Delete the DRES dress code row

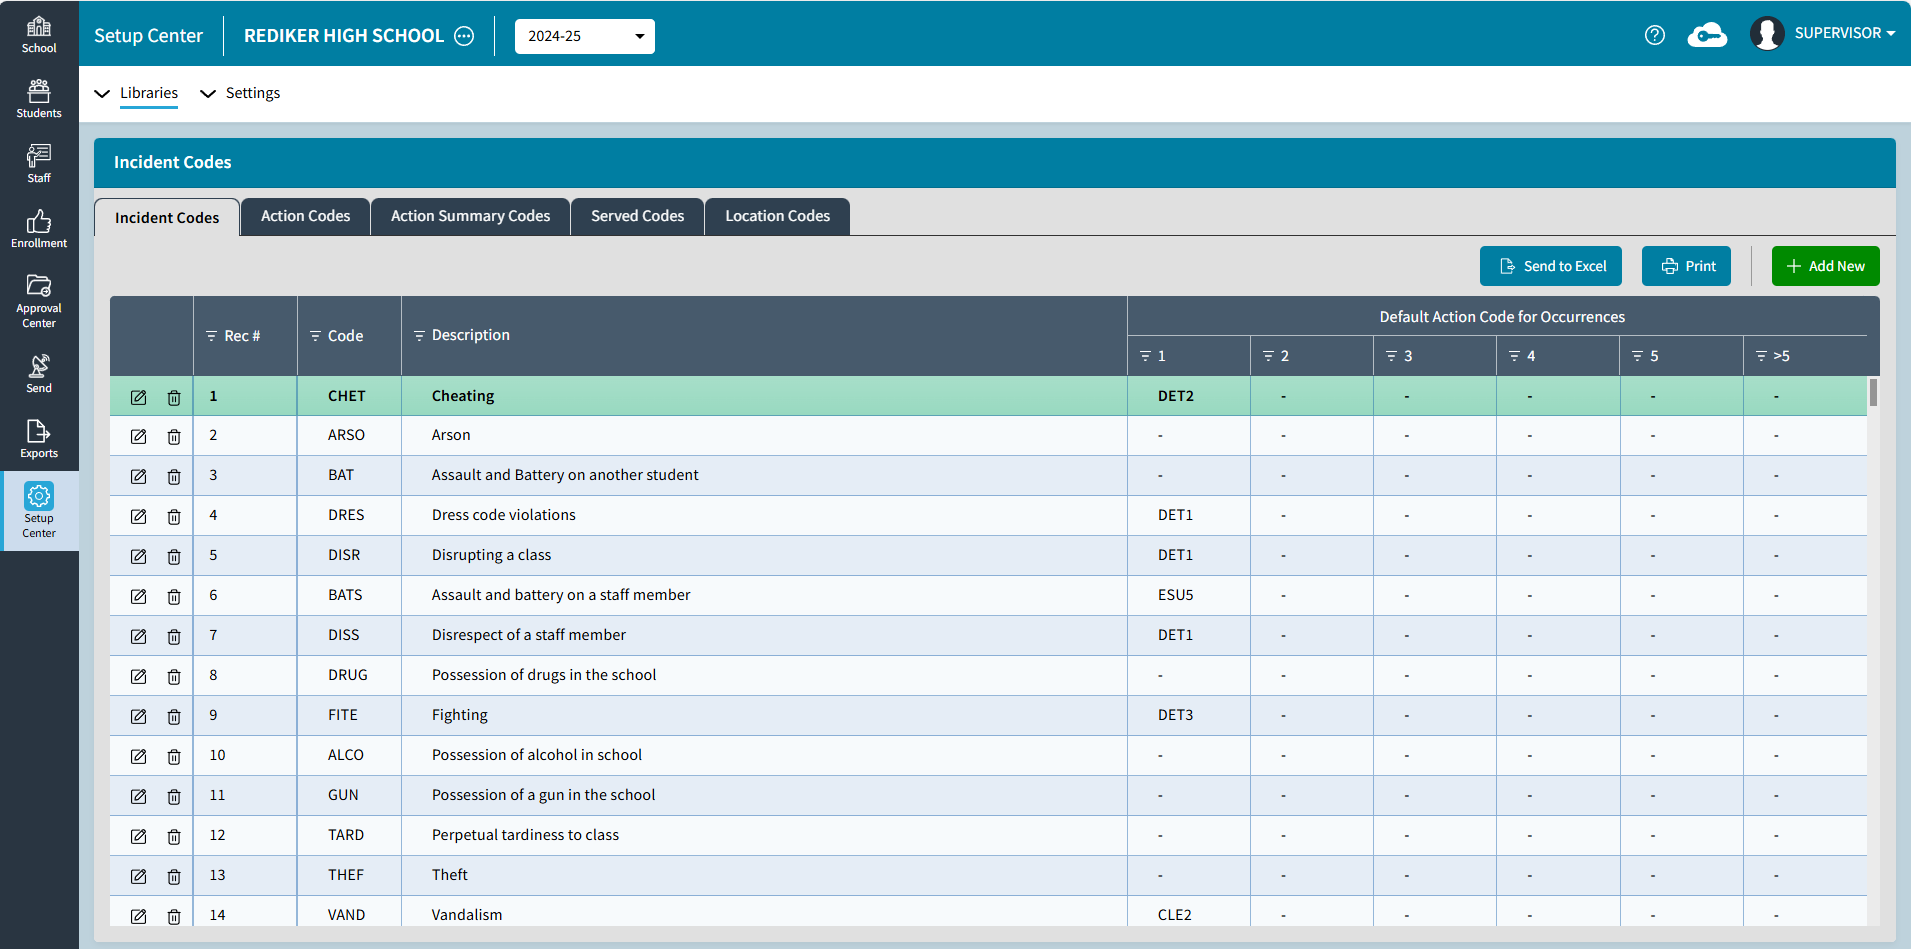pyautogui.click(x=174, y=516)
